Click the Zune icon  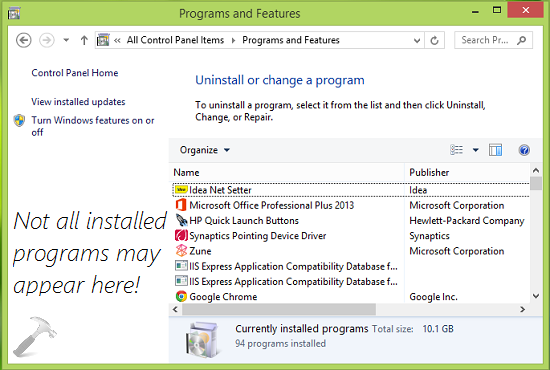pos(181,250)
